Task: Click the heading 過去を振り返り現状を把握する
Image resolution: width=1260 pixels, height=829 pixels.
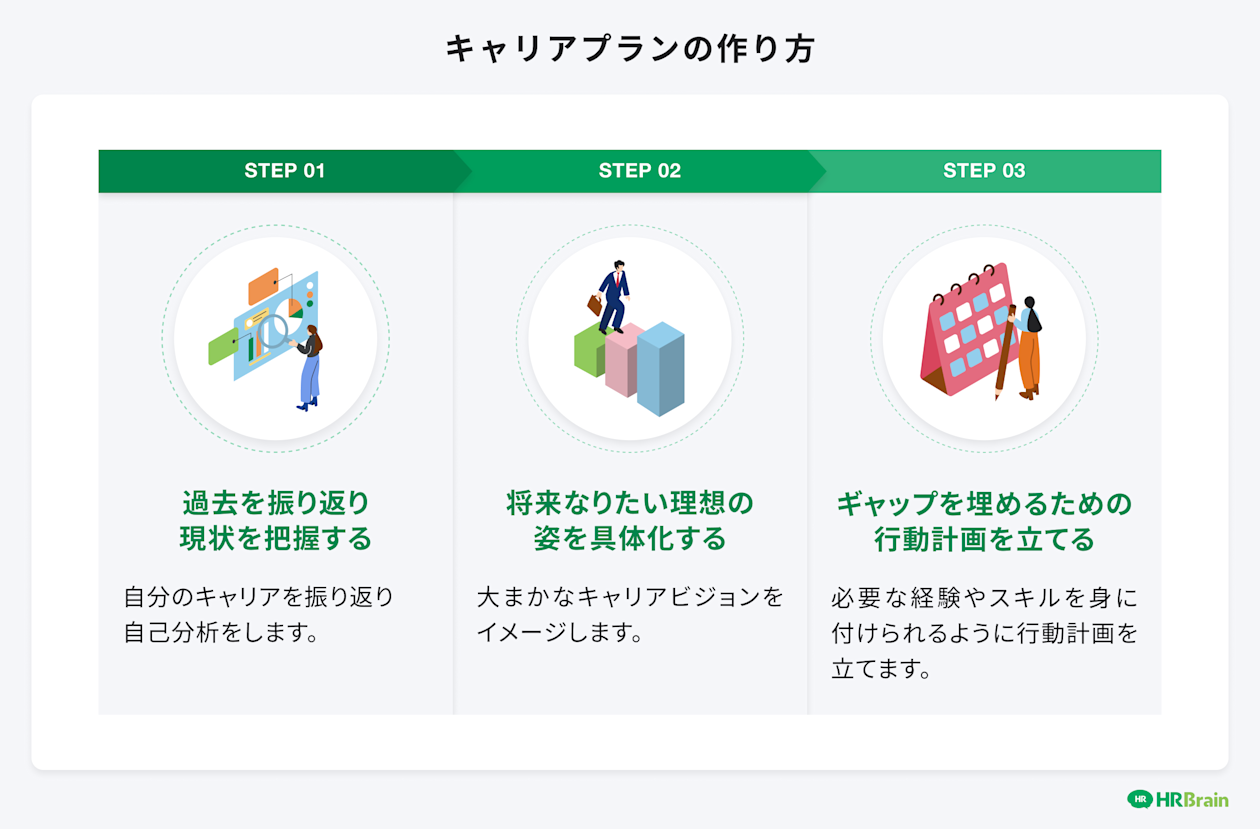Action: pyautogui.click(x=275, y=520)
